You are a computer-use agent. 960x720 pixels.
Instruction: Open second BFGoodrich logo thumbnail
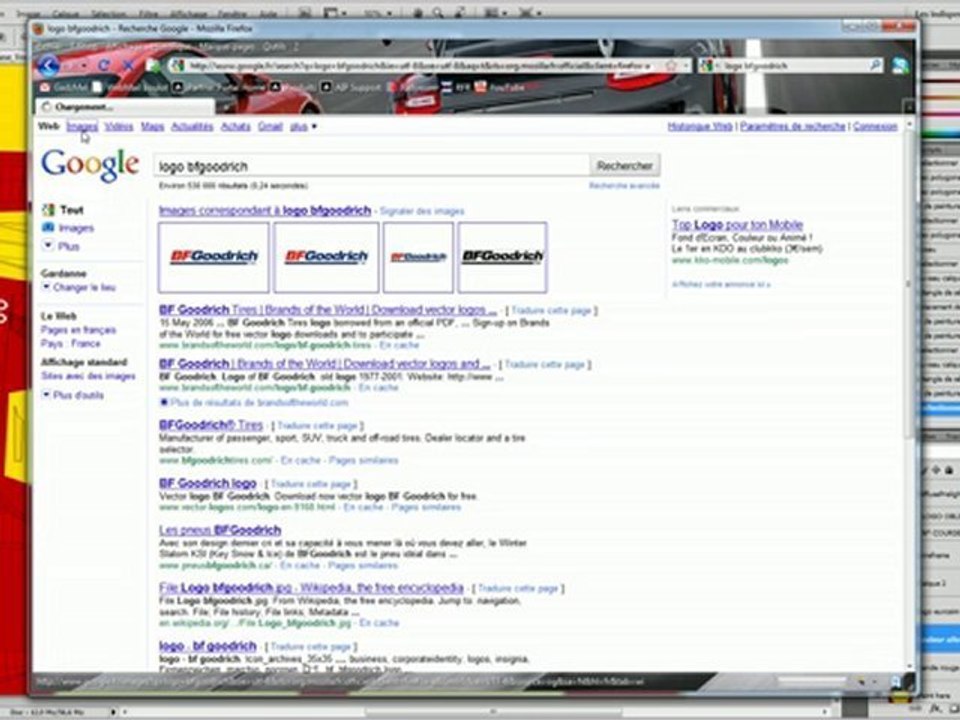pyautogui.click(x=326, y=257)
